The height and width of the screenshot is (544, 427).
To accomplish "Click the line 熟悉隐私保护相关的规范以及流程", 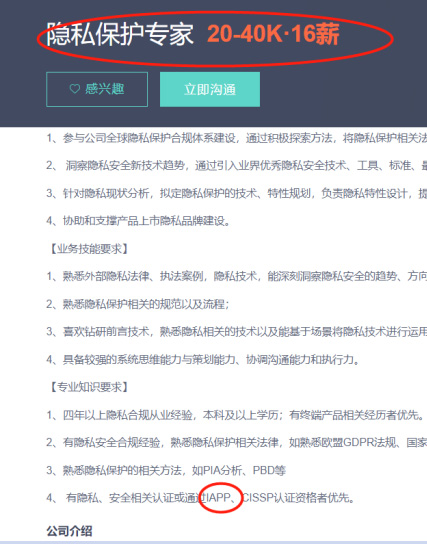I will pyautogui.click(x=138, y=304).
